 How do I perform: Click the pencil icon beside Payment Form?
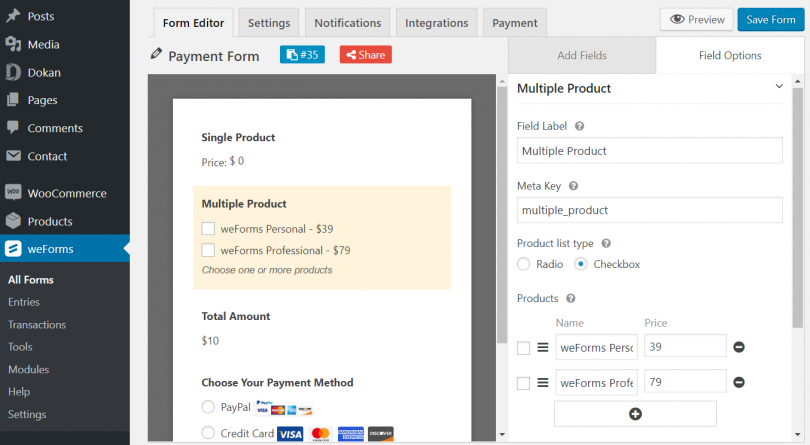156,54
